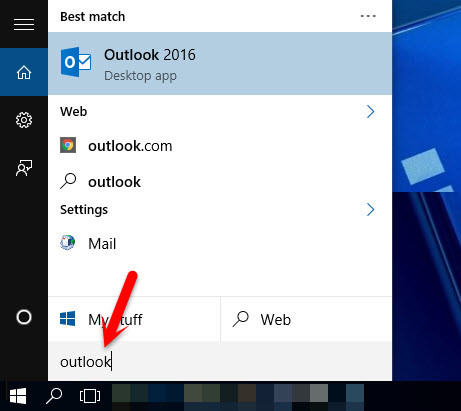
Task: Search the web for outlook suggestion
Action: (220, 182)
